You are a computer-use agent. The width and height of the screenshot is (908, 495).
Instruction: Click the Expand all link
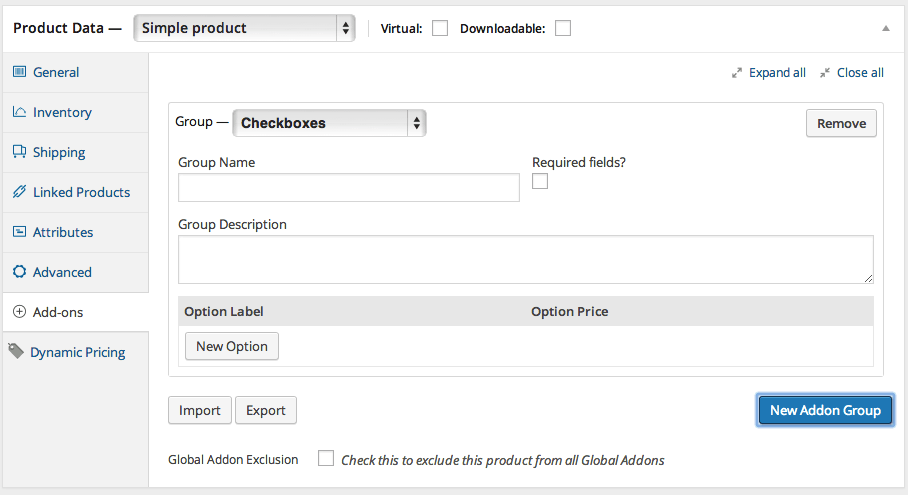[x=776, y=72]
